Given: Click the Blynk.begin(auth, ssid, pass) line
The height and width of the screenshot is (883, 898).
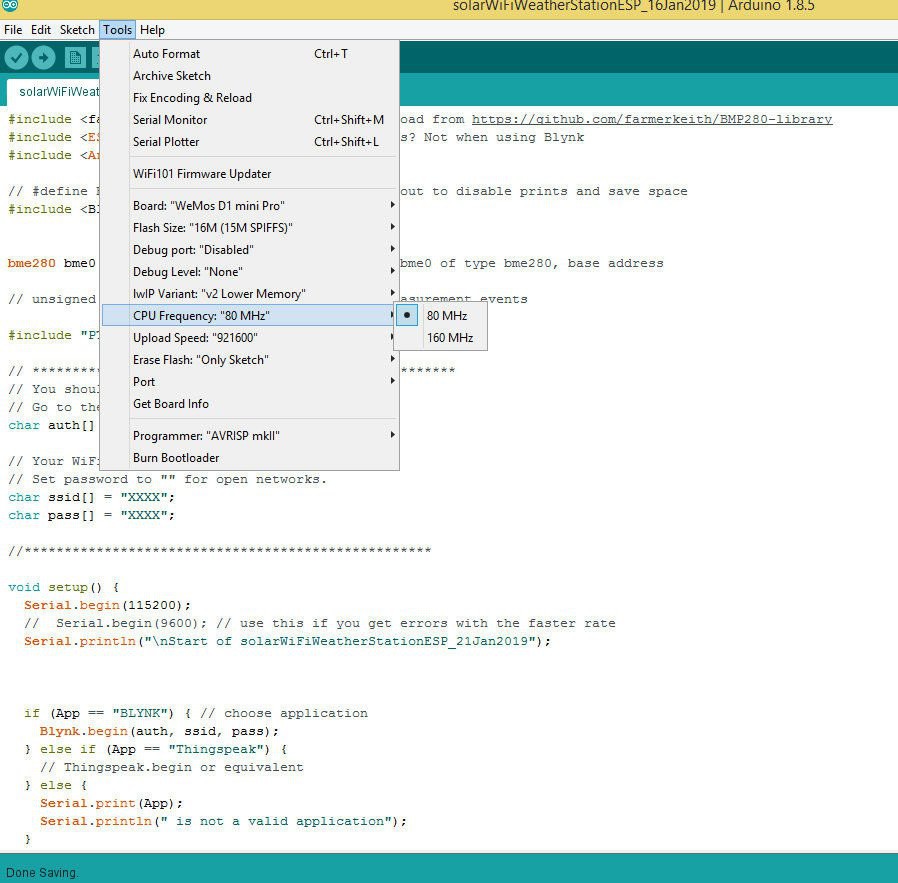Looking at the screenshot, I should pos(159,731).
